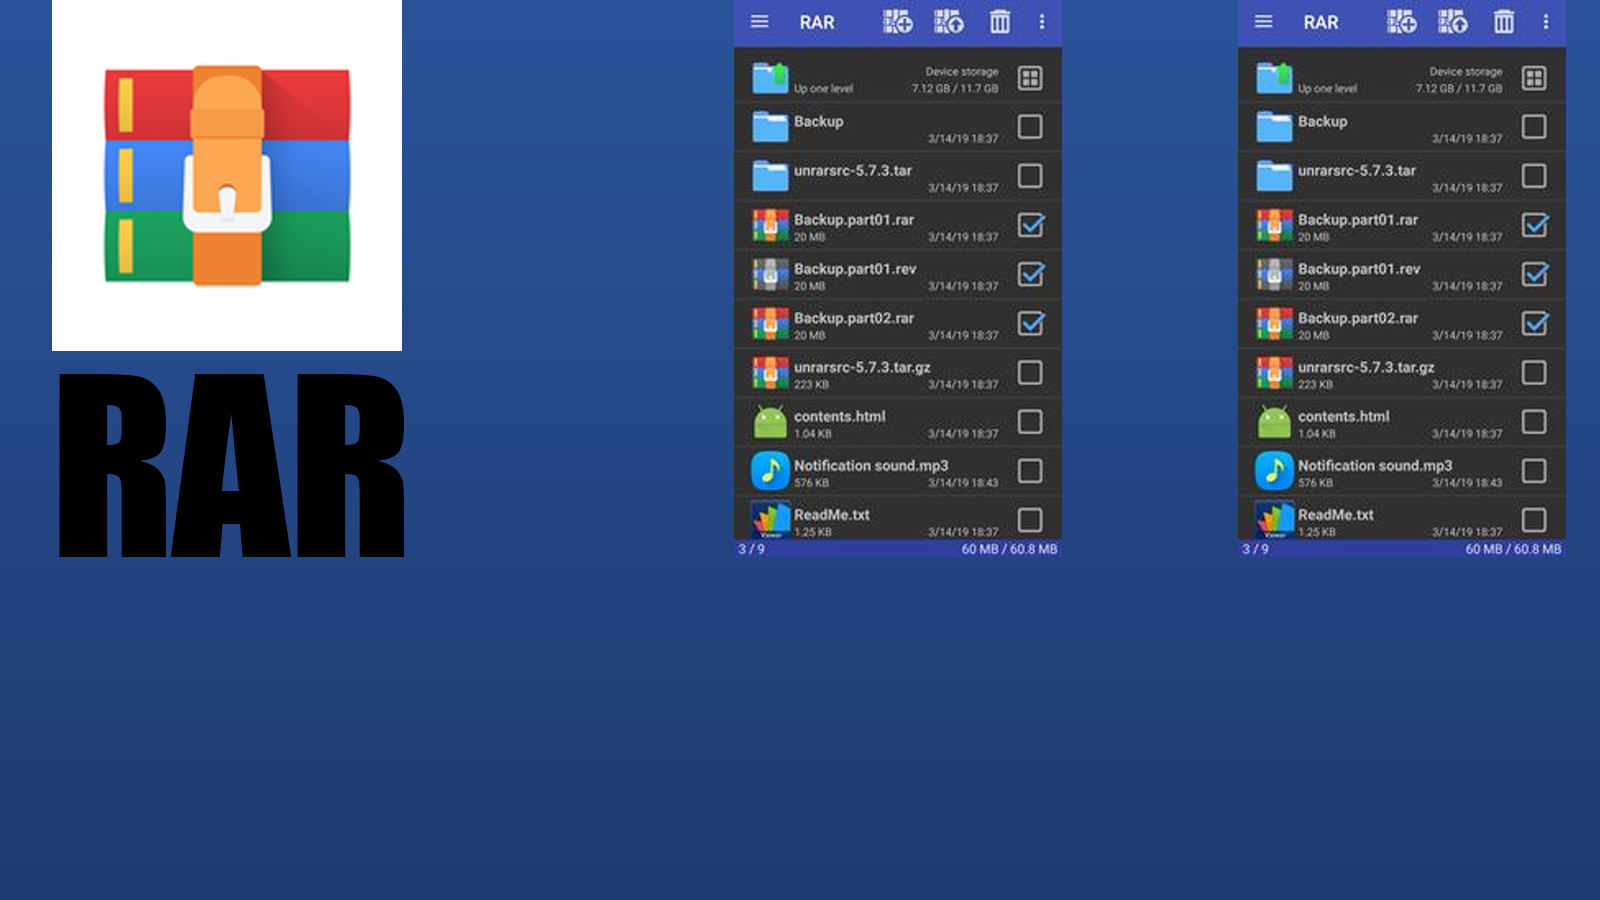Switch to grid view layout
This screenshot has width=1600, height=900.
(x=1030, y=78)
